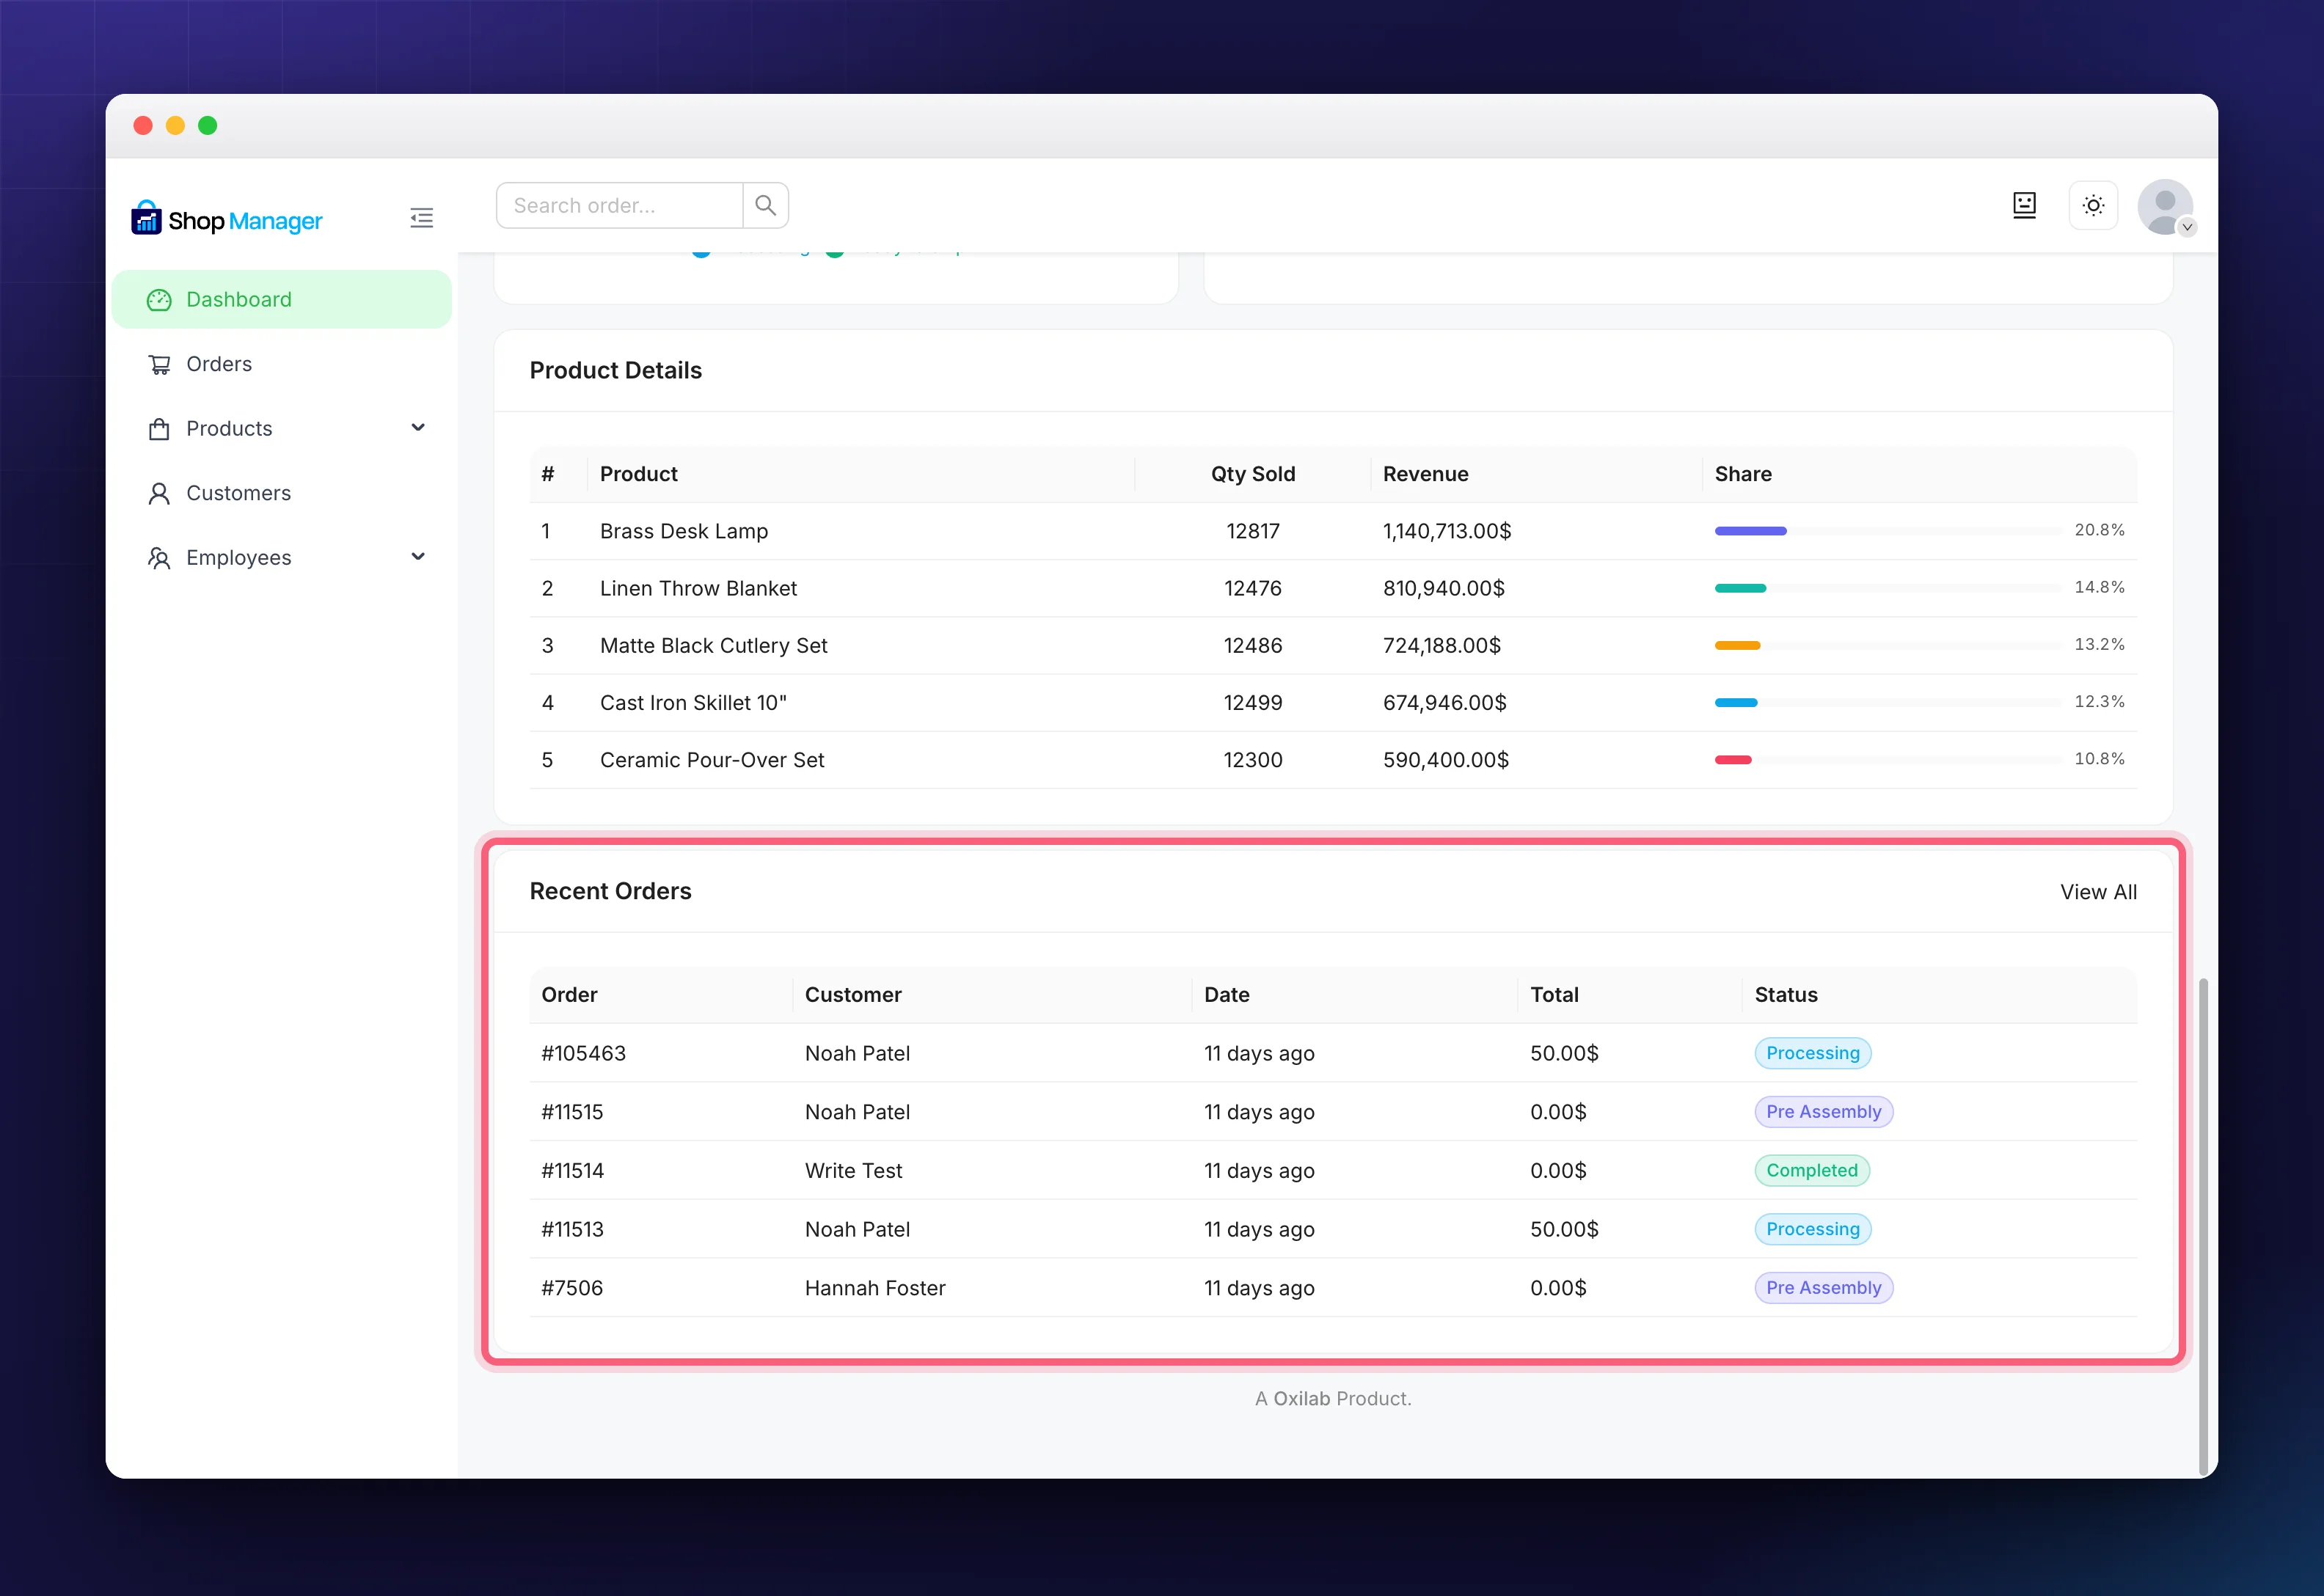Click the Orders cart icon
The width and height of the screenshot is (2324, 1596).
pos(159,365)
